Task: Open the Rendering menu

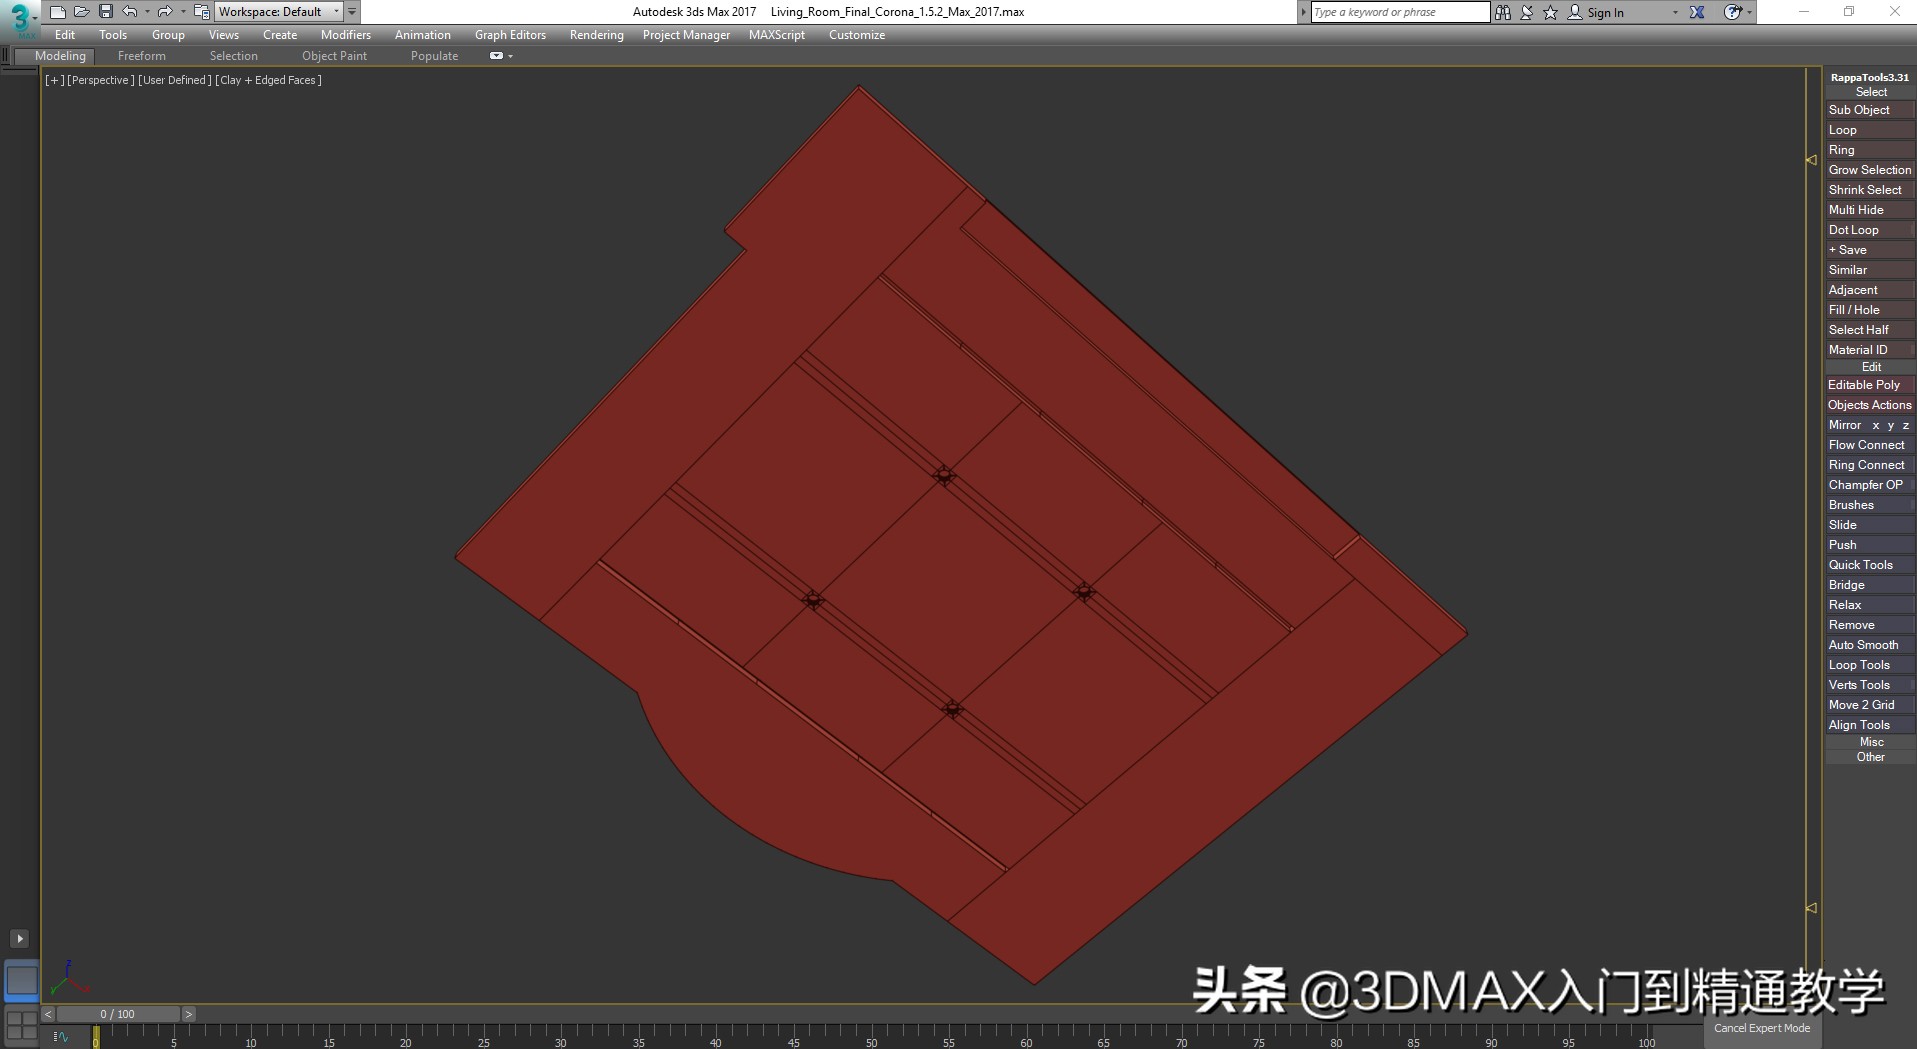Action: pos(597,35)
